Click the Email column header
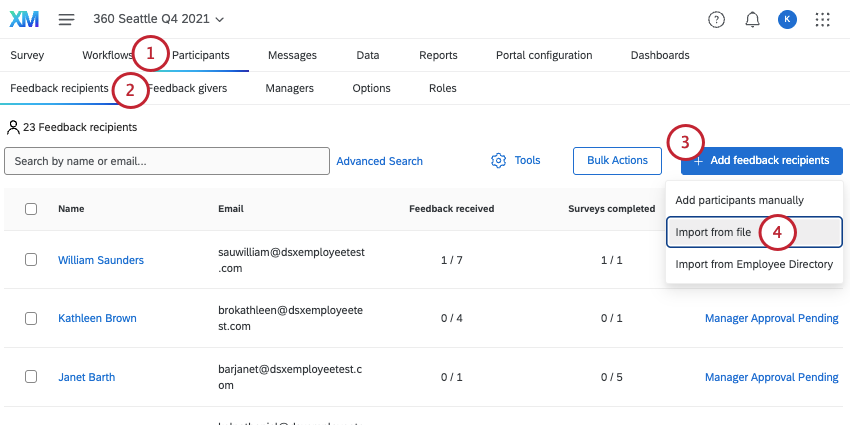The image size is (850, 425). pyautogui.click(x=231, y=209)
